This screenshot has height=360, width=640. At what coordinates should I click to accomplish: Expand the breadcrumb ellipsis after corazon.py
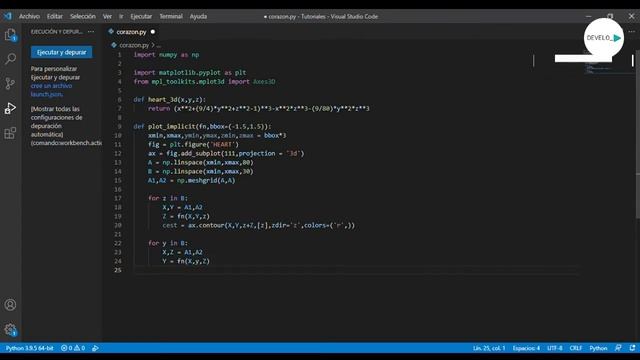coord(158,45)
